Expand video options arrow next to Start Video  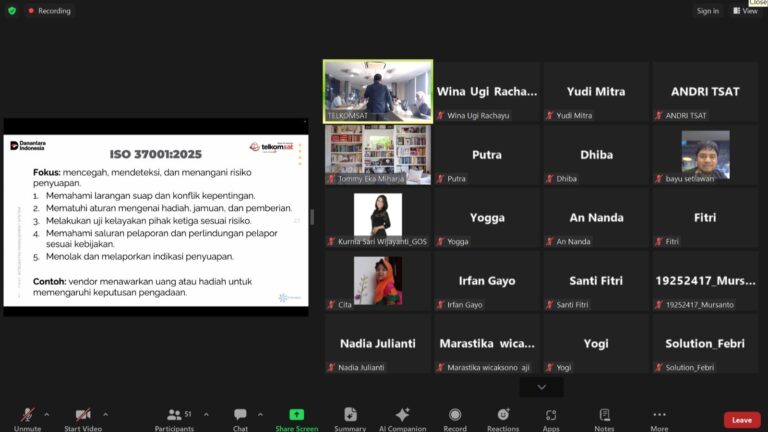click(105, 414)
